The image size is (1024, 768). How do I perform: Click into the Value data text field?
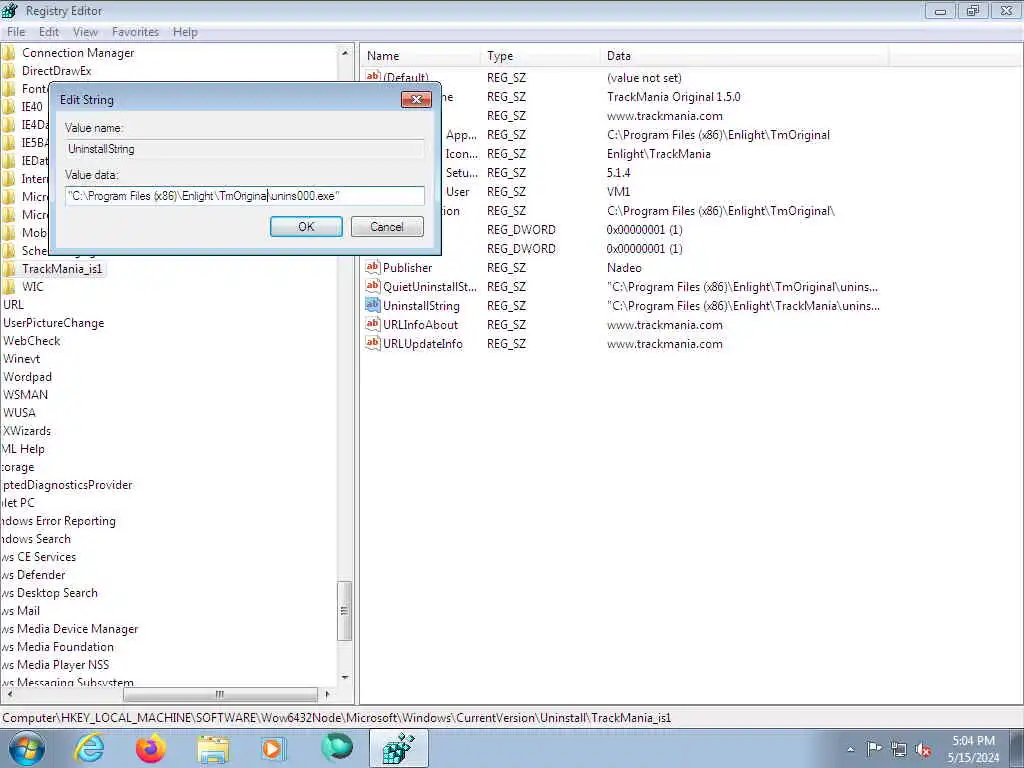245,196
